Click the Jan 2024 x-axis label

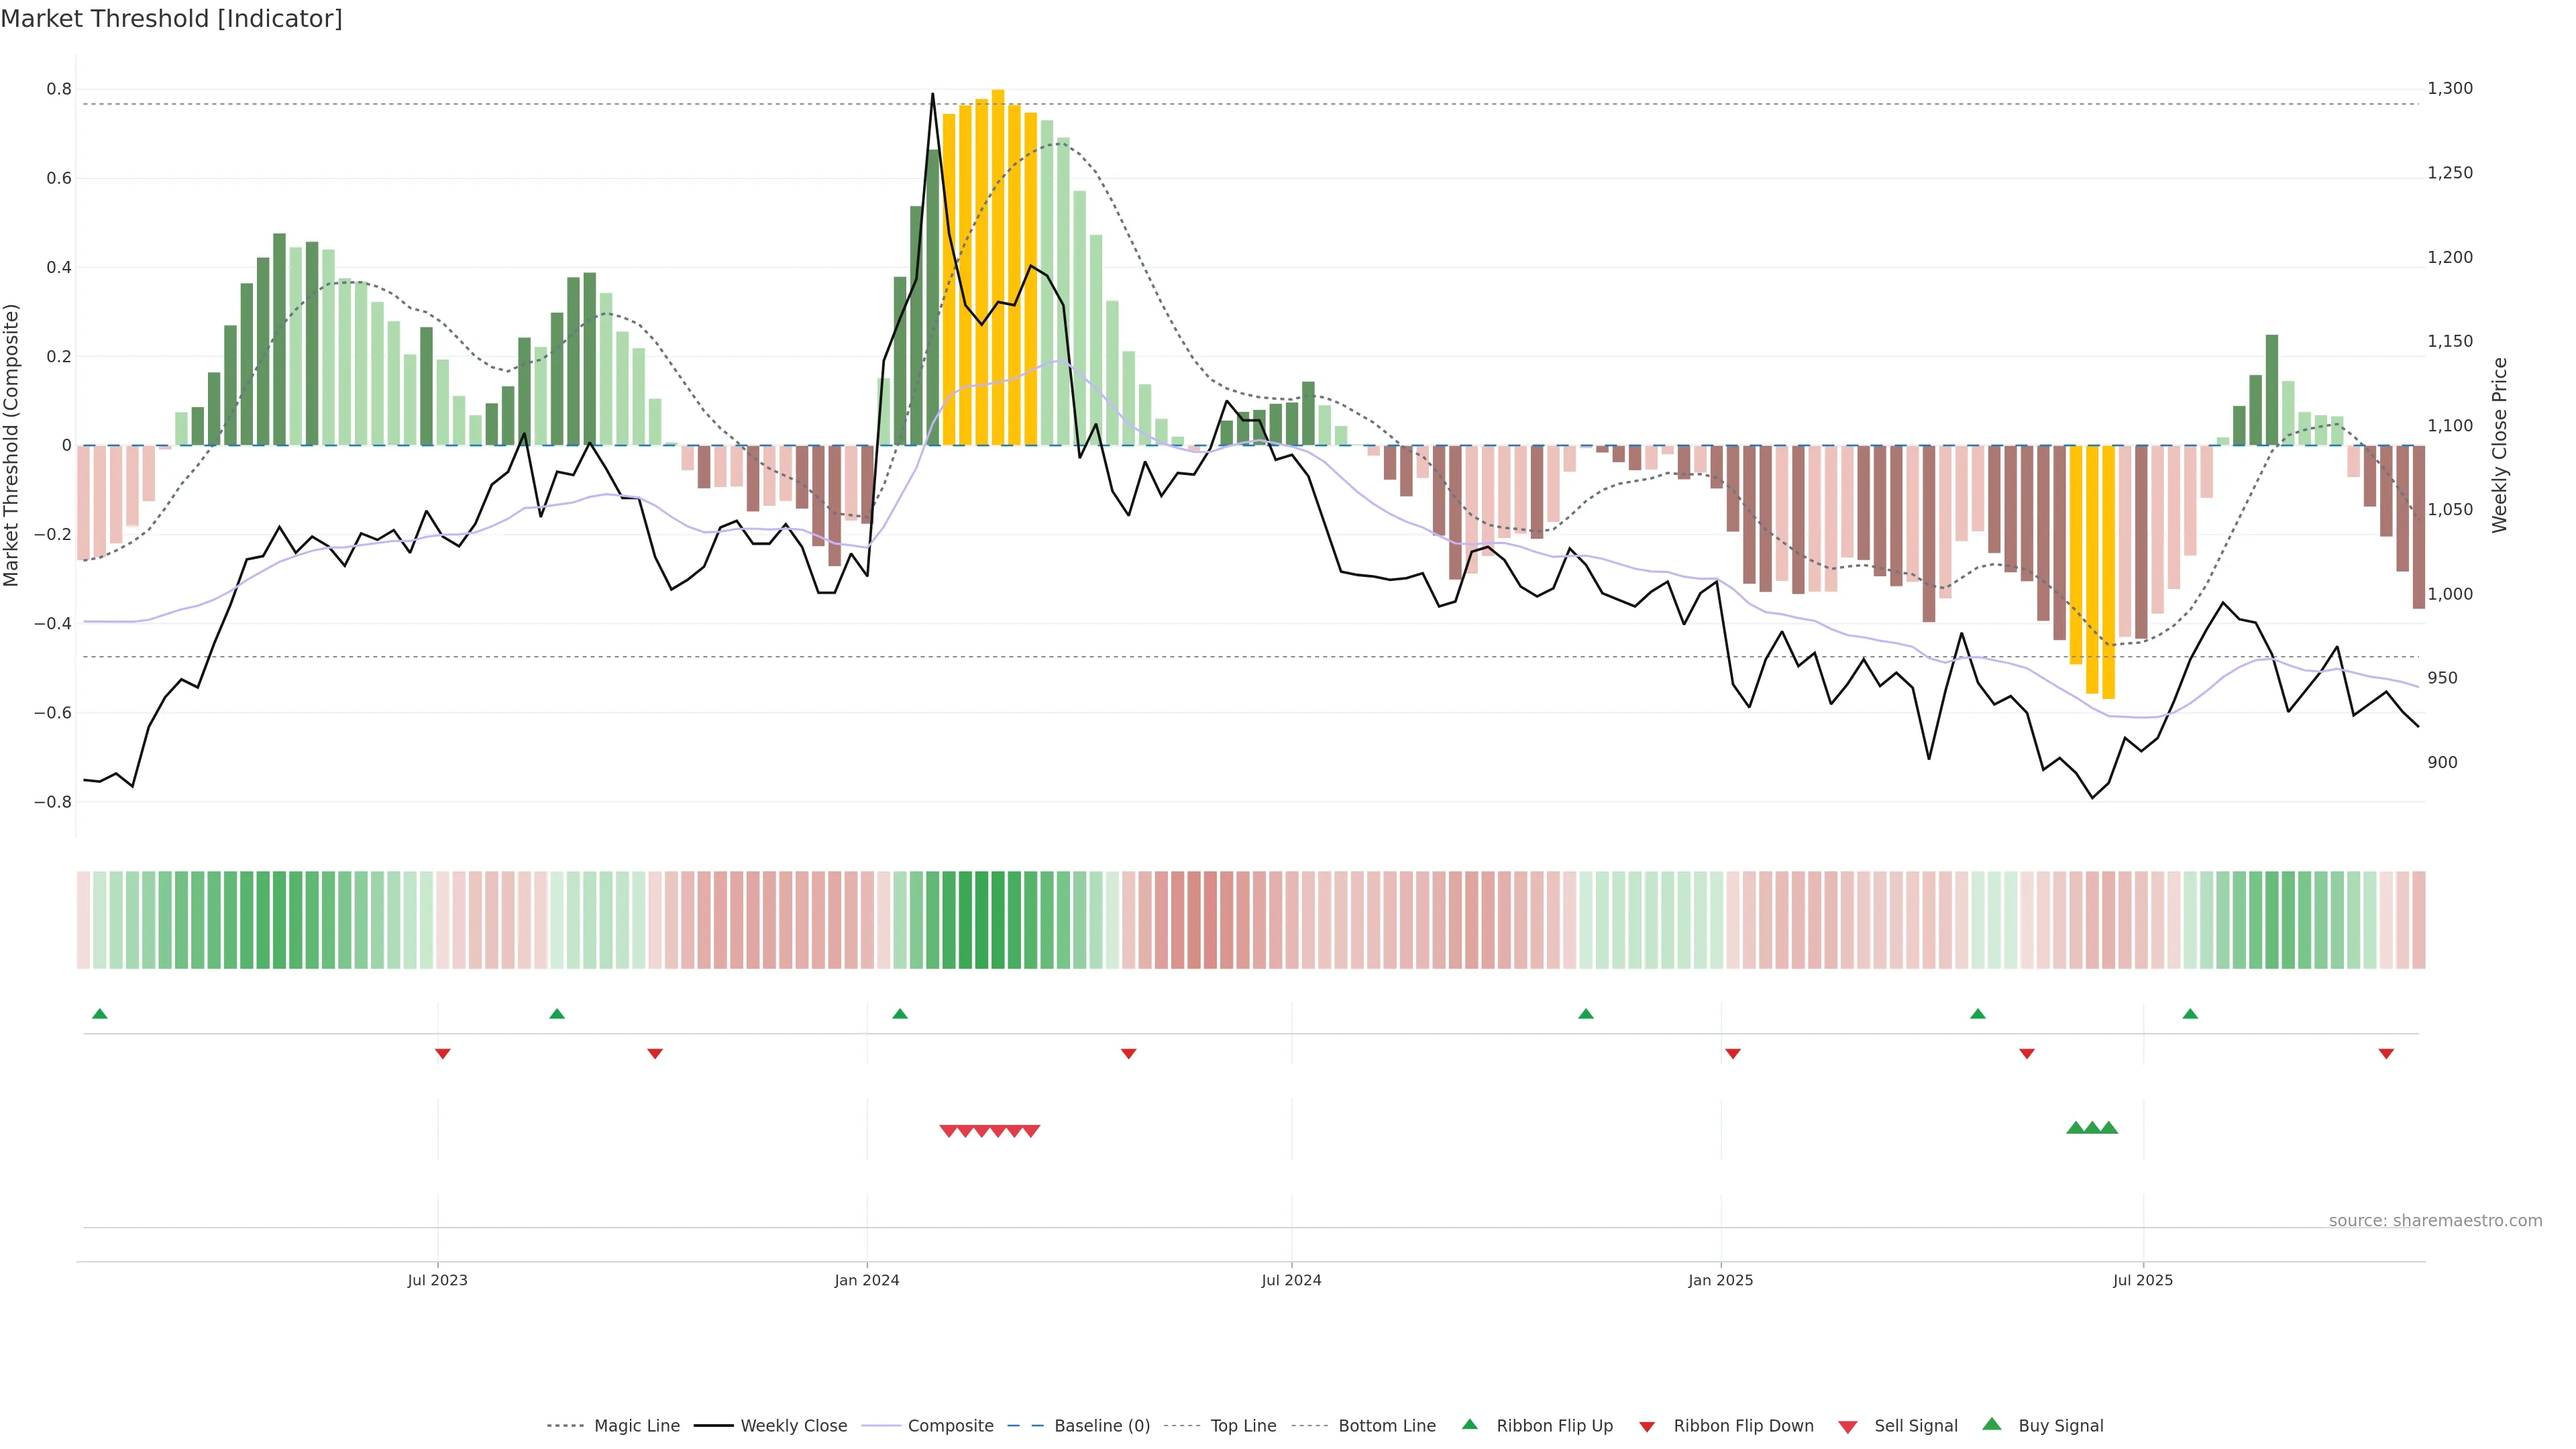867,1280
